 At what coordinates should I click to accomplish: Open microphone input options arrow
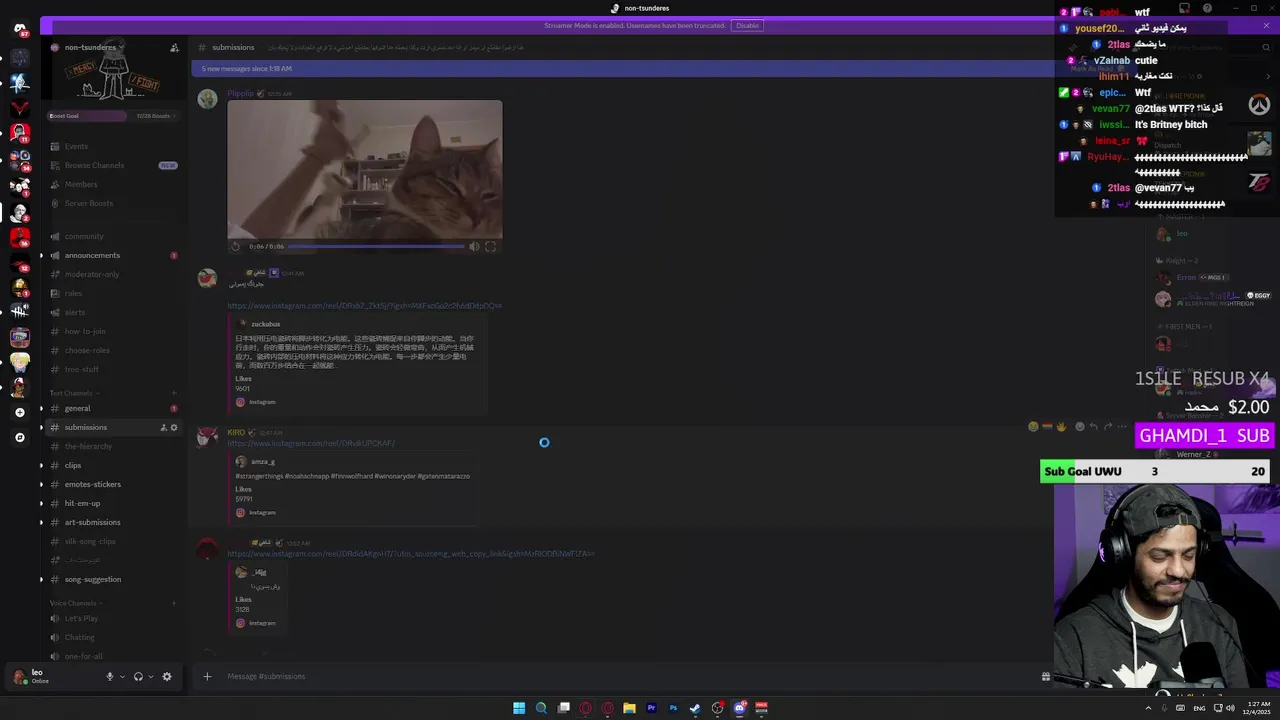(123, 676)
